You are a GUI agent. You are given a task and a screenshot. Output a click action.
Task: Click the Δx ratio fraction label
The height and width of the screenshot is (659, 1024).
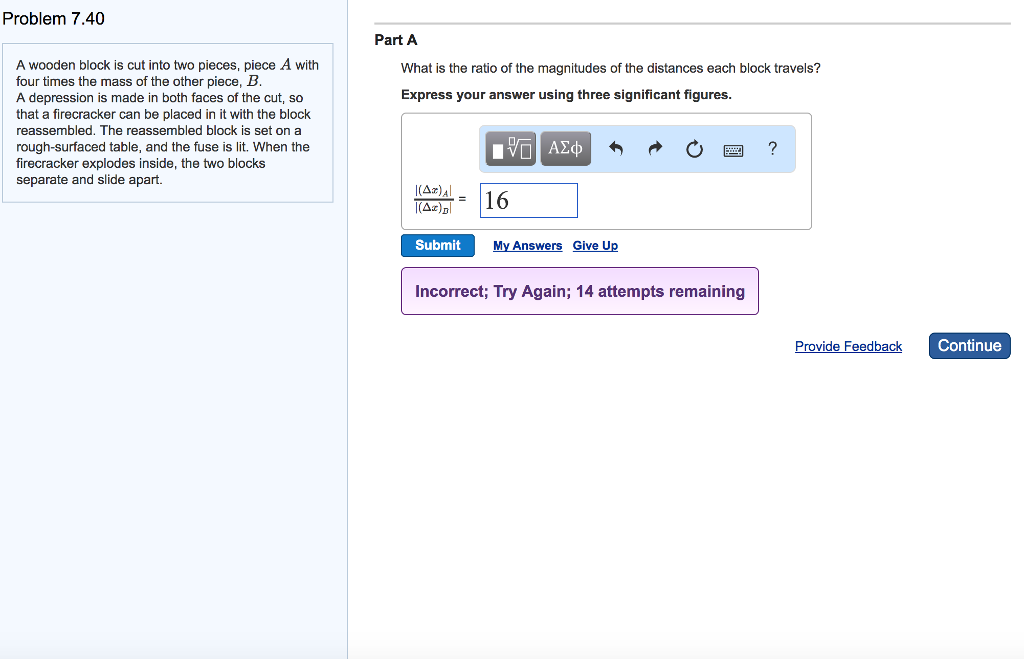pos(432,199)
